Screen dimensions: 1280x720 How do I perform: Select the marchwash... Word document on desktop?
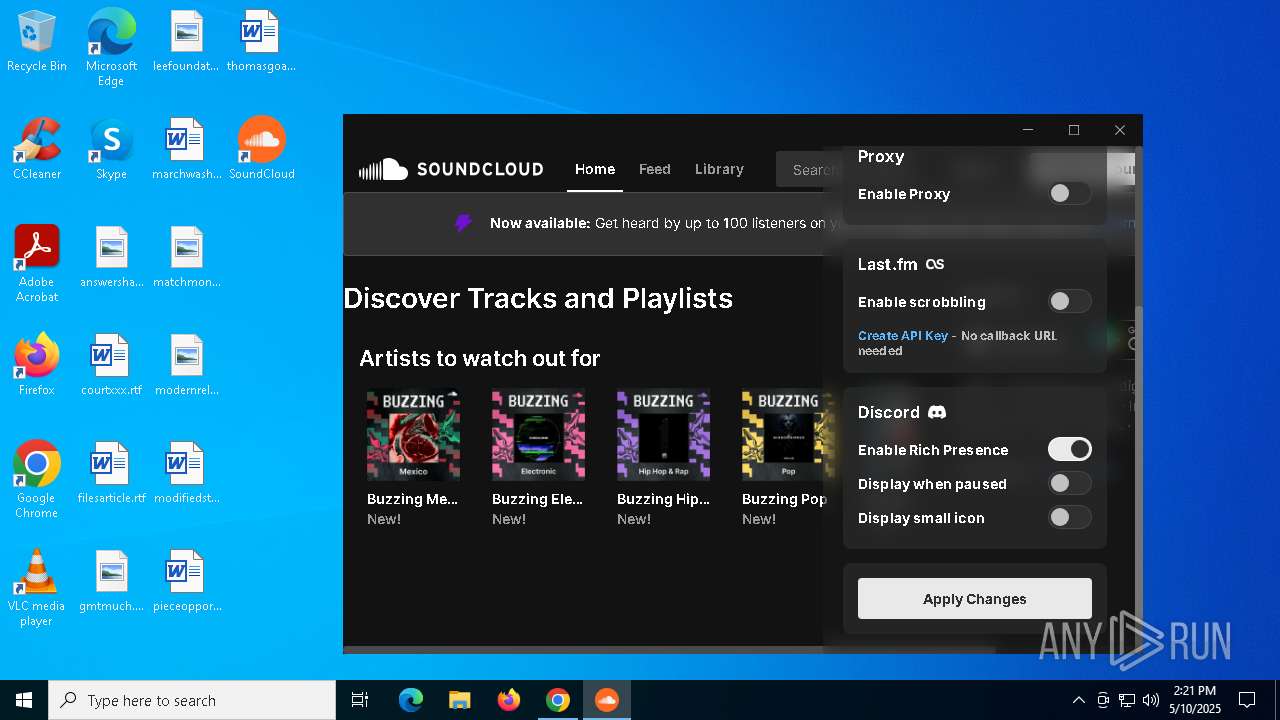[186, 149]
